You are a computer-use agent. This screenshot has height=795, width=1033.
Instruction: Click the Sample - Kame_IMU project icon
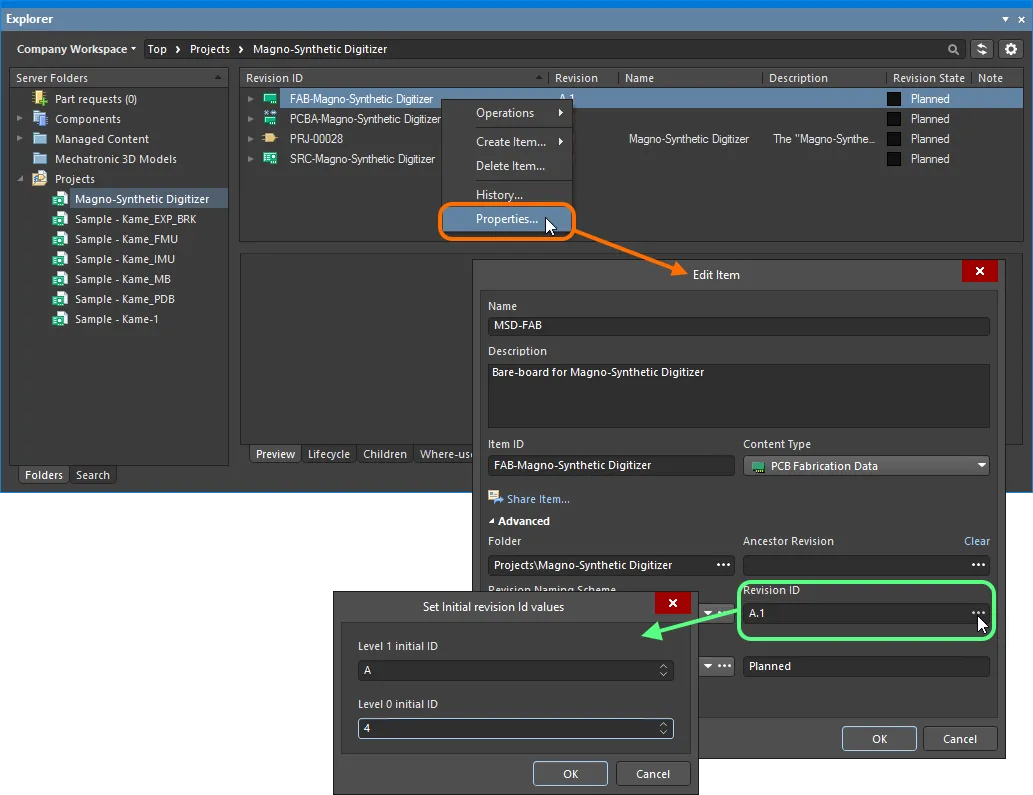click(x=60, y=259)
